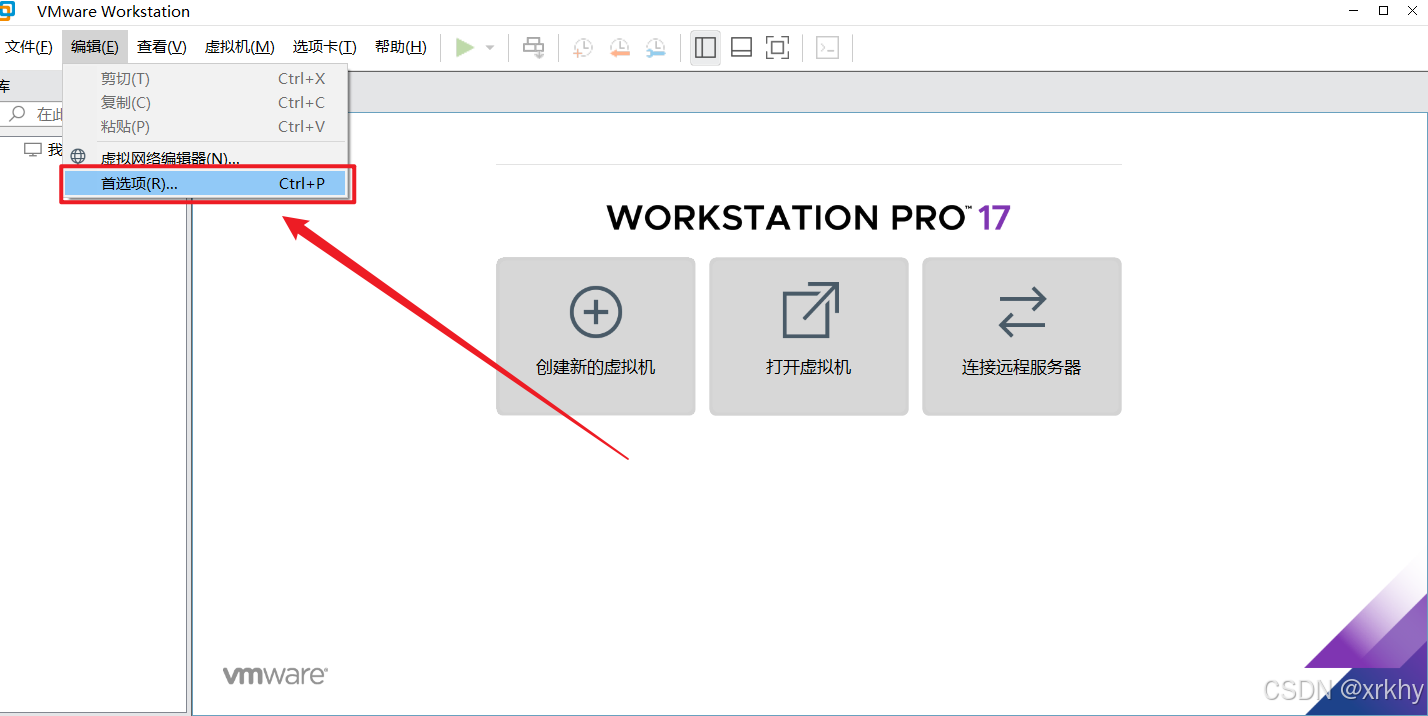Click the vmware logo at bottom
The width and height of the screenshot is (1428, 716).
pyautogui.click(x=275, y=676)
